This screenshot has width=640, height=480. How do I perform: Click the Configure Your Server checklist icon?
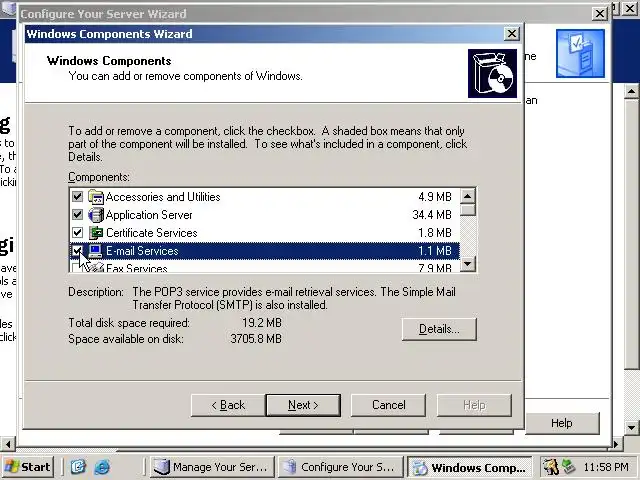point(580,53)
